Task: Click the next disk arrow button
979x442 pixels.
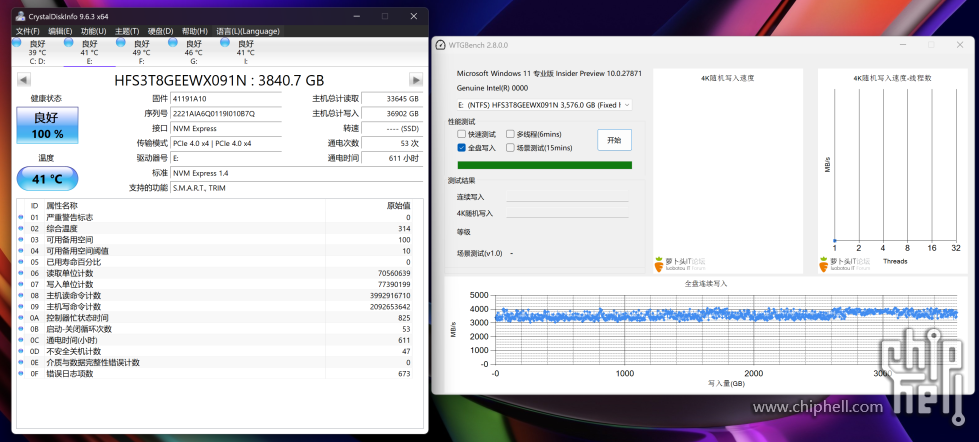Action: click(x=416, y=80)
